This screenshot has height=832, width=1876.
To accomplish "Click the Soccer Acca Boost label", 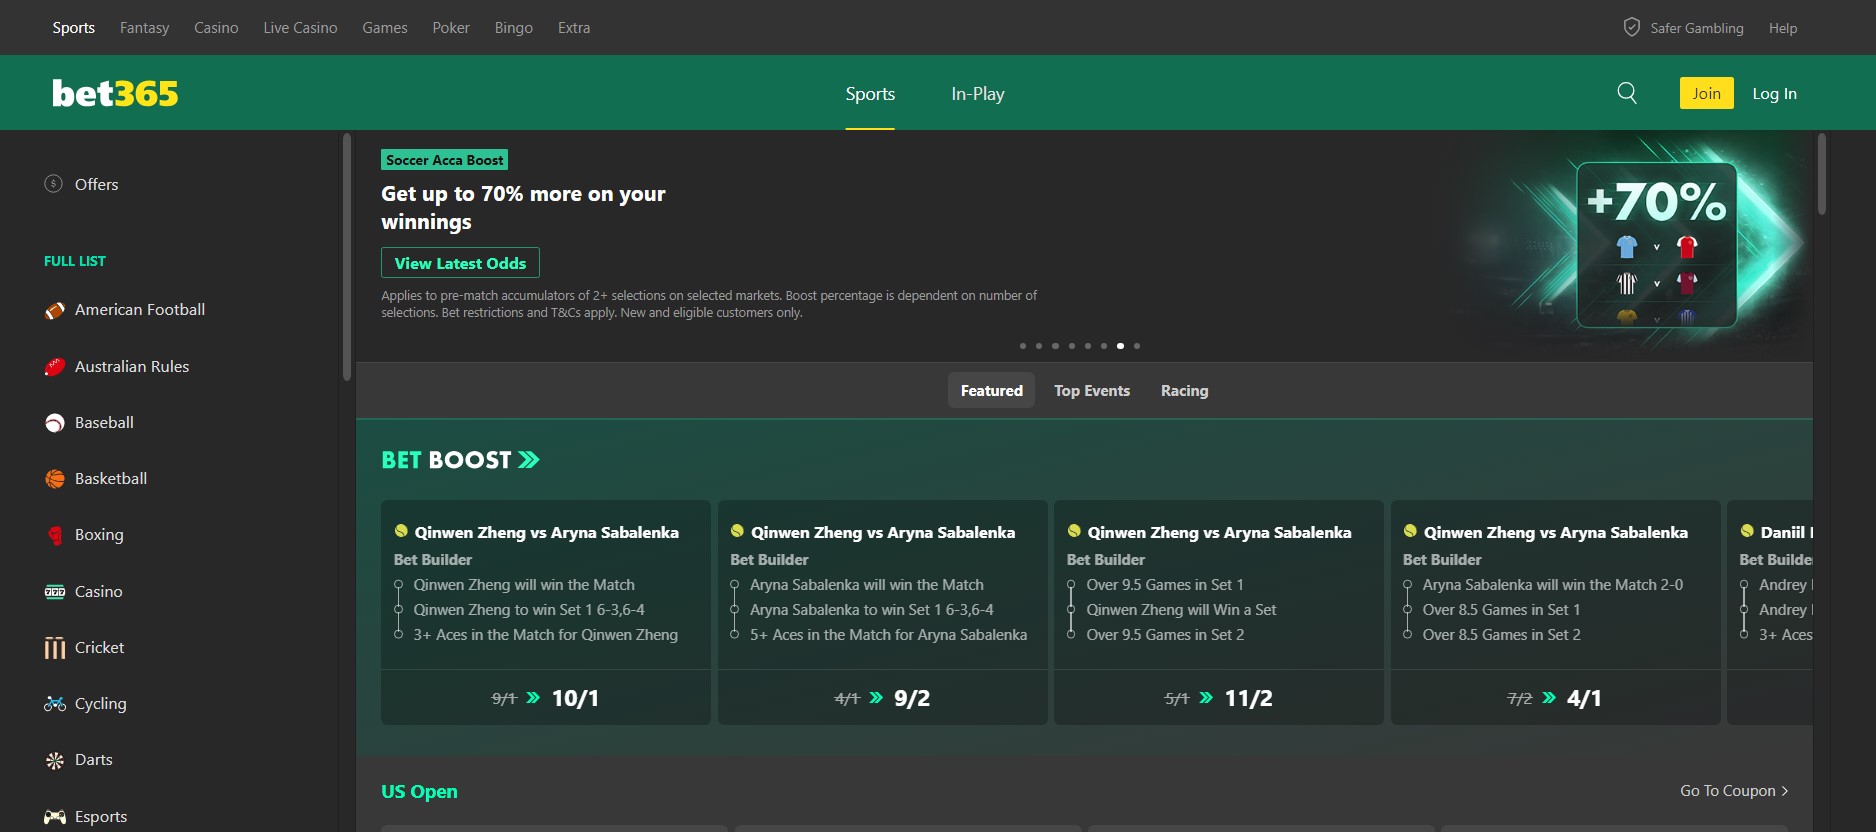I will [445, 160].
